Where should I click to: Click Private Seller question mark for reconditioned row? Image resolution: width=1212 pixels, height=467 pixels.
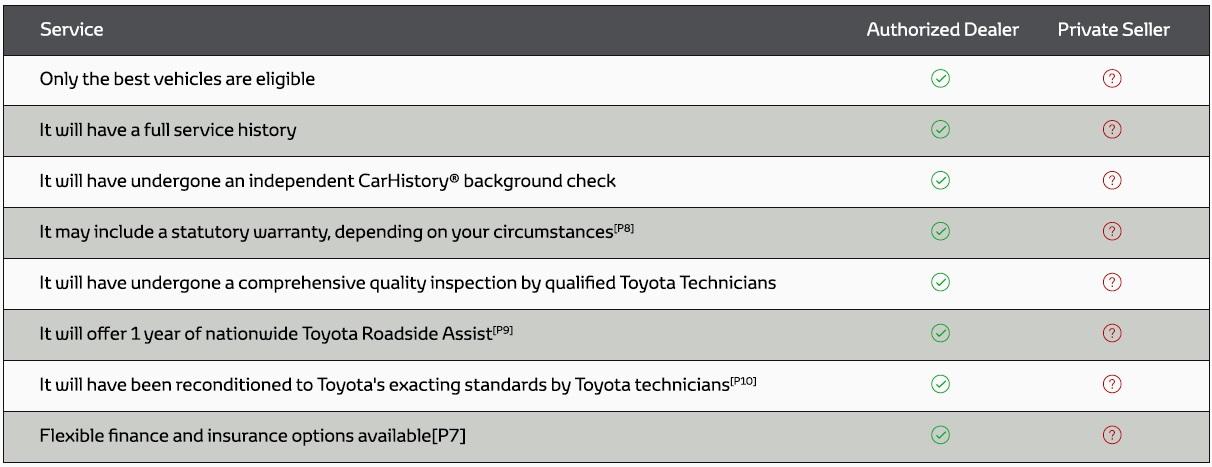(1111, 384)
